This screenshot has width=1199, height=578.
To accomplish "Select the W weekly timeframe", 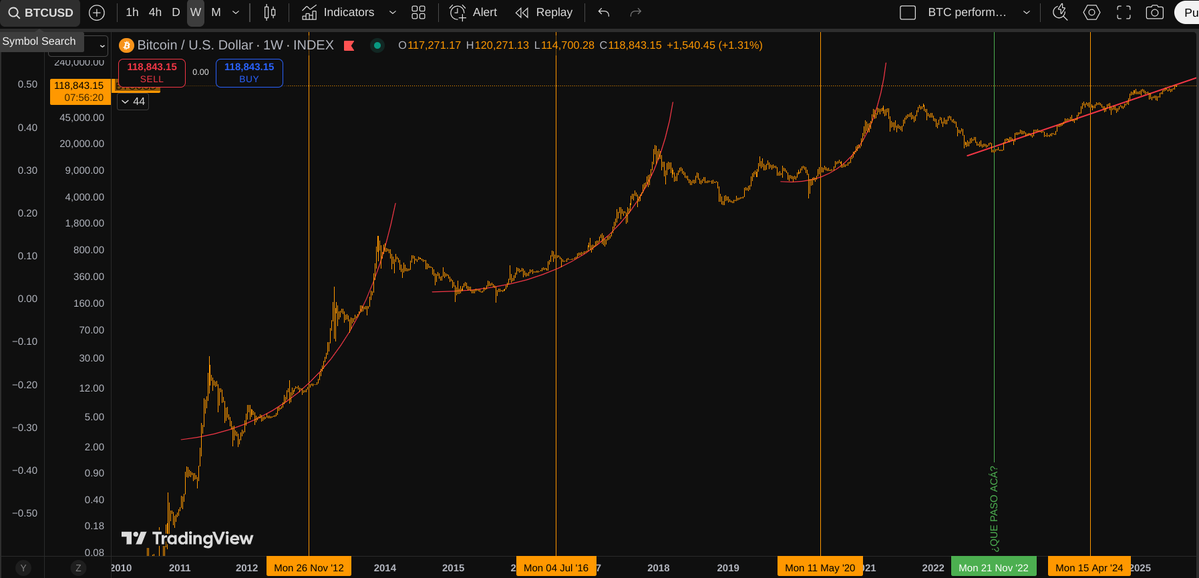I will point(196,12).
